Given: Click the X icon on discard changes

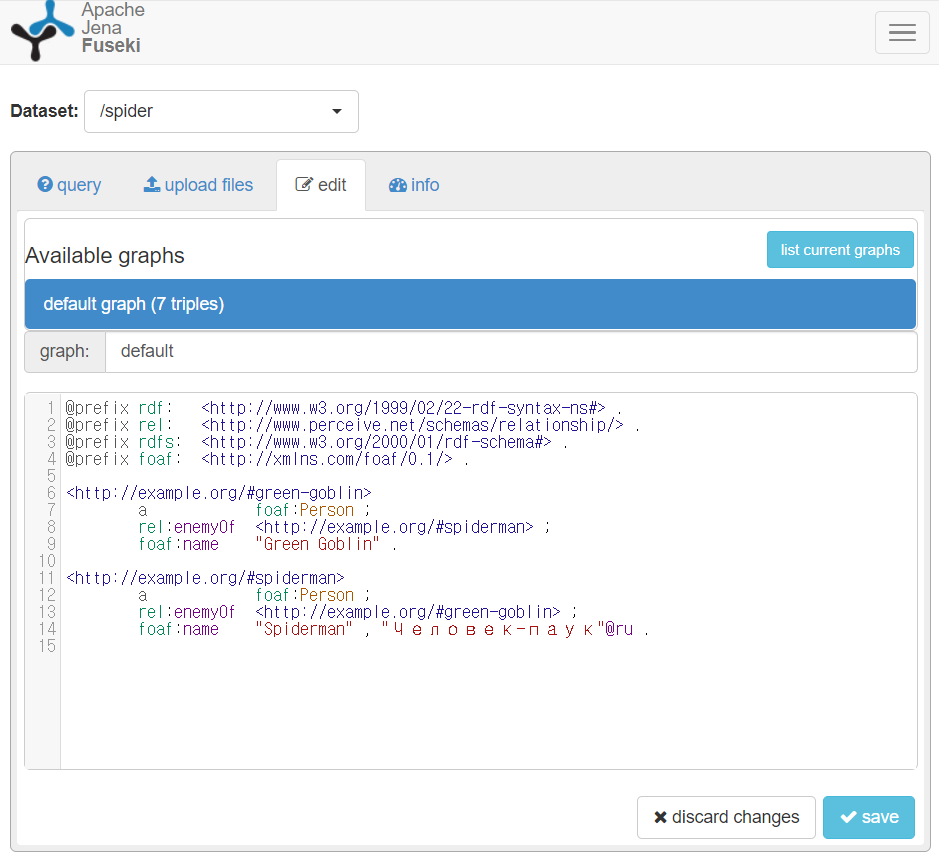Looking at the screenshot, I should point(661,817).
